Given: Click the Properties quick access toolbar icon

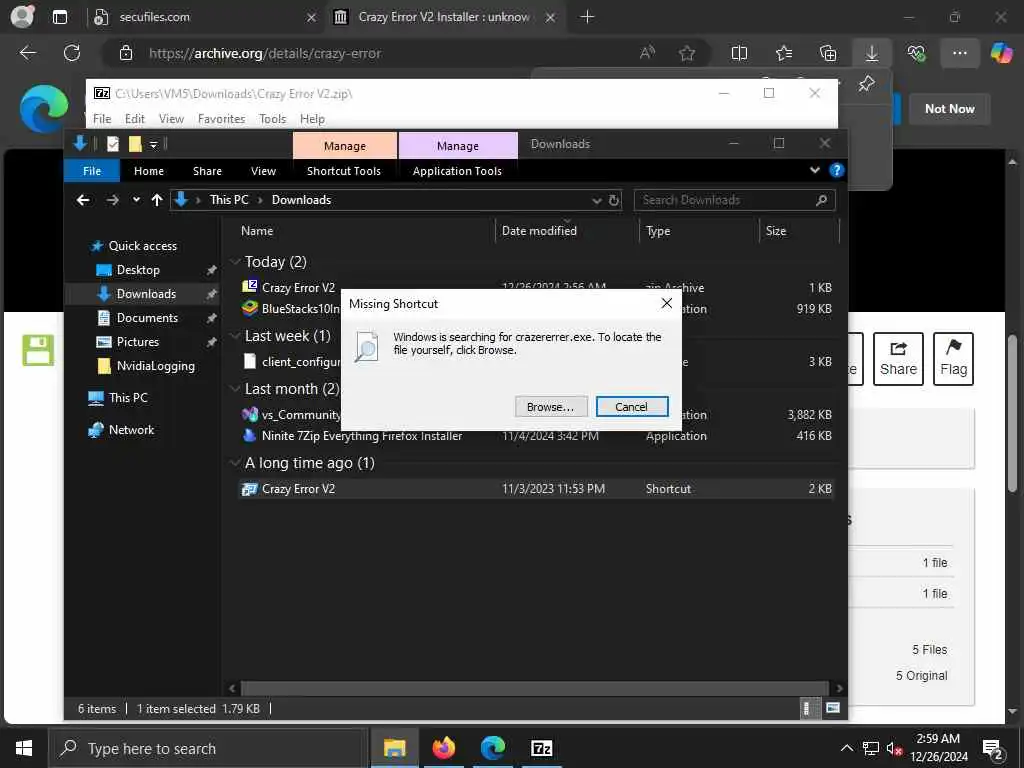Looking at the screenshot, I should click(x=113, y=144).
